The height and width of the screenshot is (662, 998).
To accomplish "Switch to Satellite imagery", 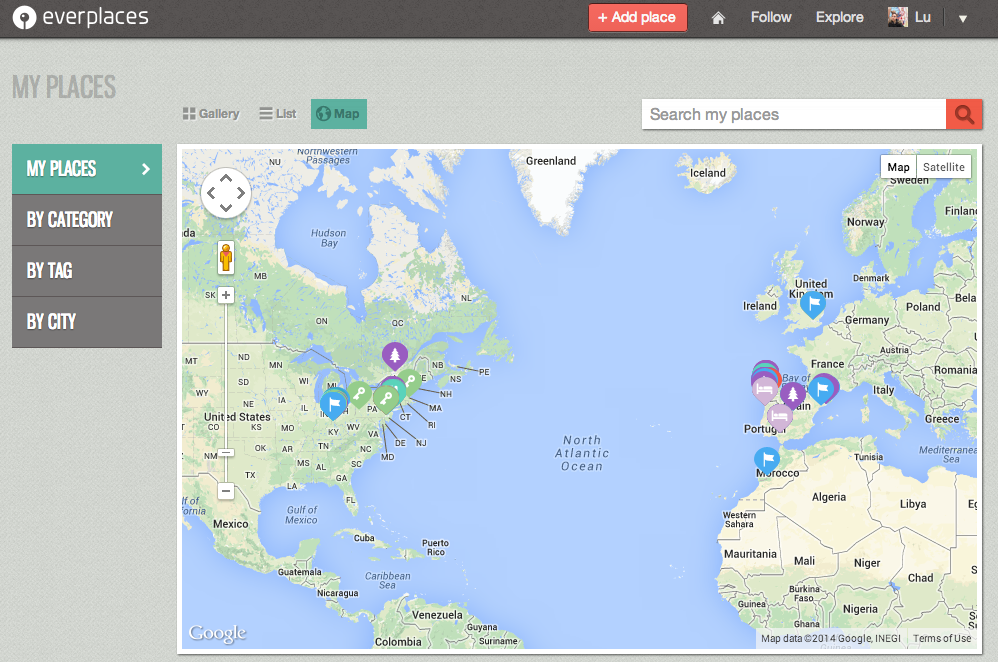I will pos(944,166).
